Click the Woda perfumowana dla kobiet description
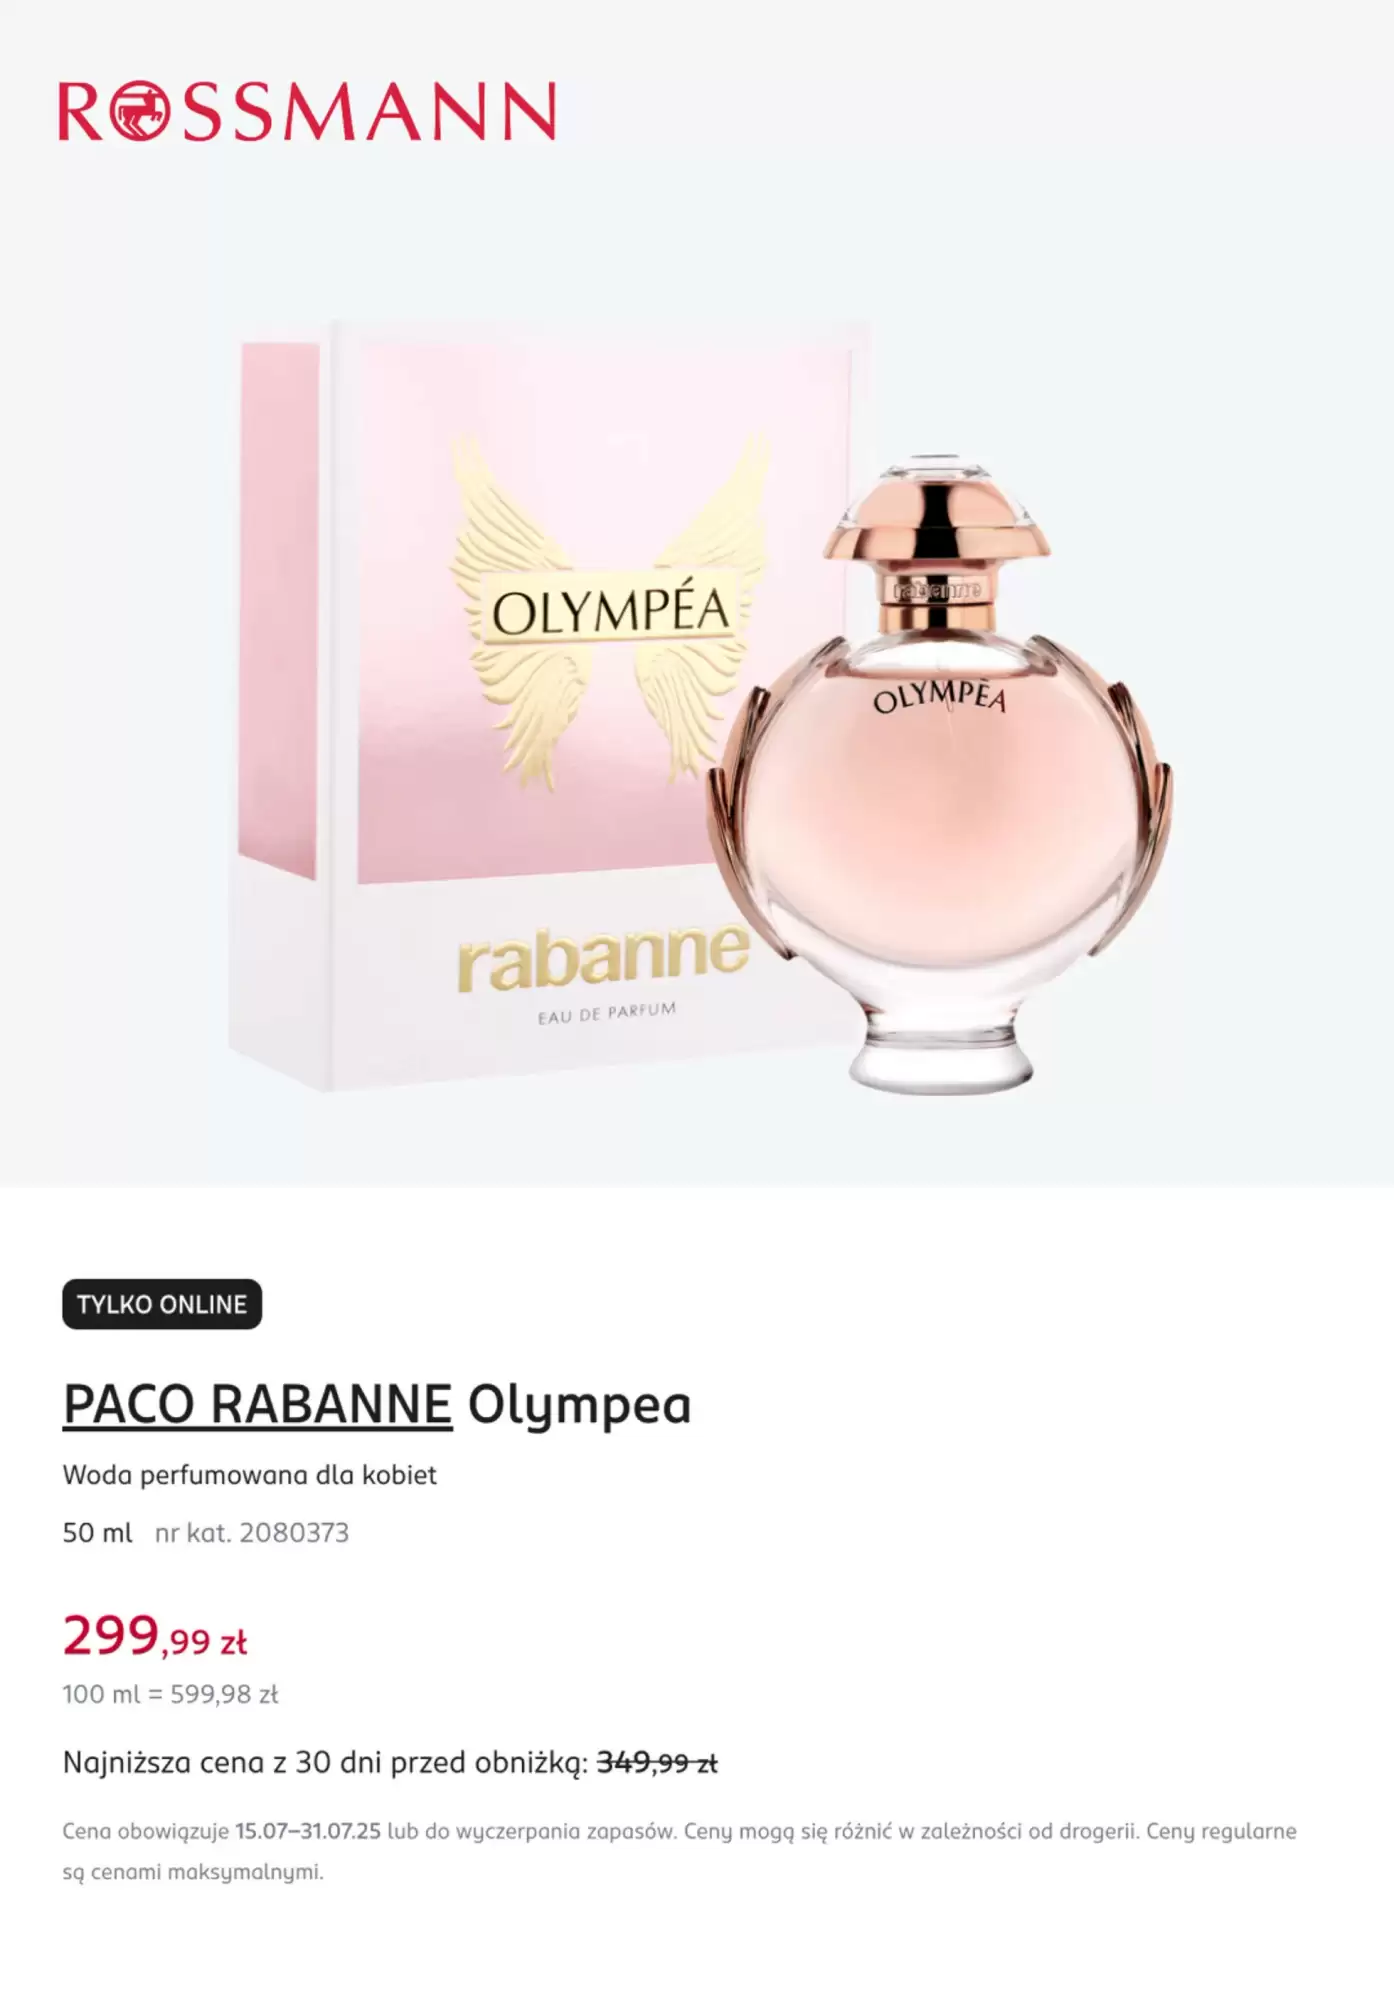1394x2000 pixels. click(x=250, y=1475)
